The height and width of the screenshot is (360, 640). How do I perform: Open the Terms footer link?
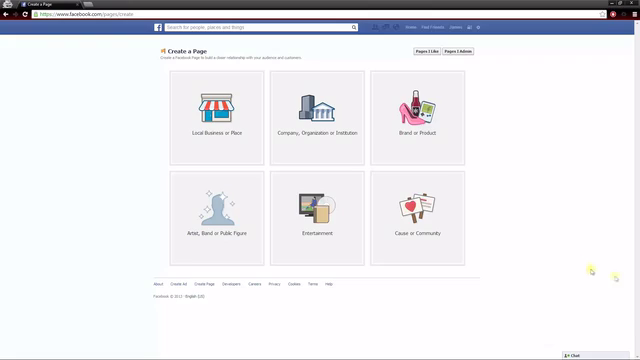click(313, 284)
